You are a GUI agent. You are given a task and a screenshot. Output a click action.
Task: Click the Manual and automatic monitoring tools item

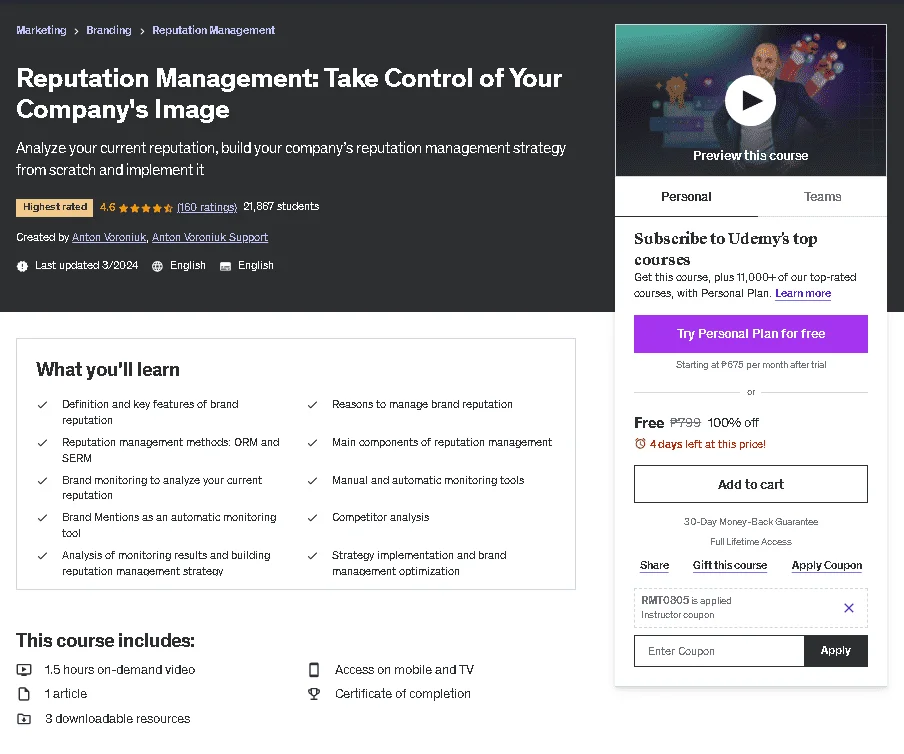click(428, 480)
